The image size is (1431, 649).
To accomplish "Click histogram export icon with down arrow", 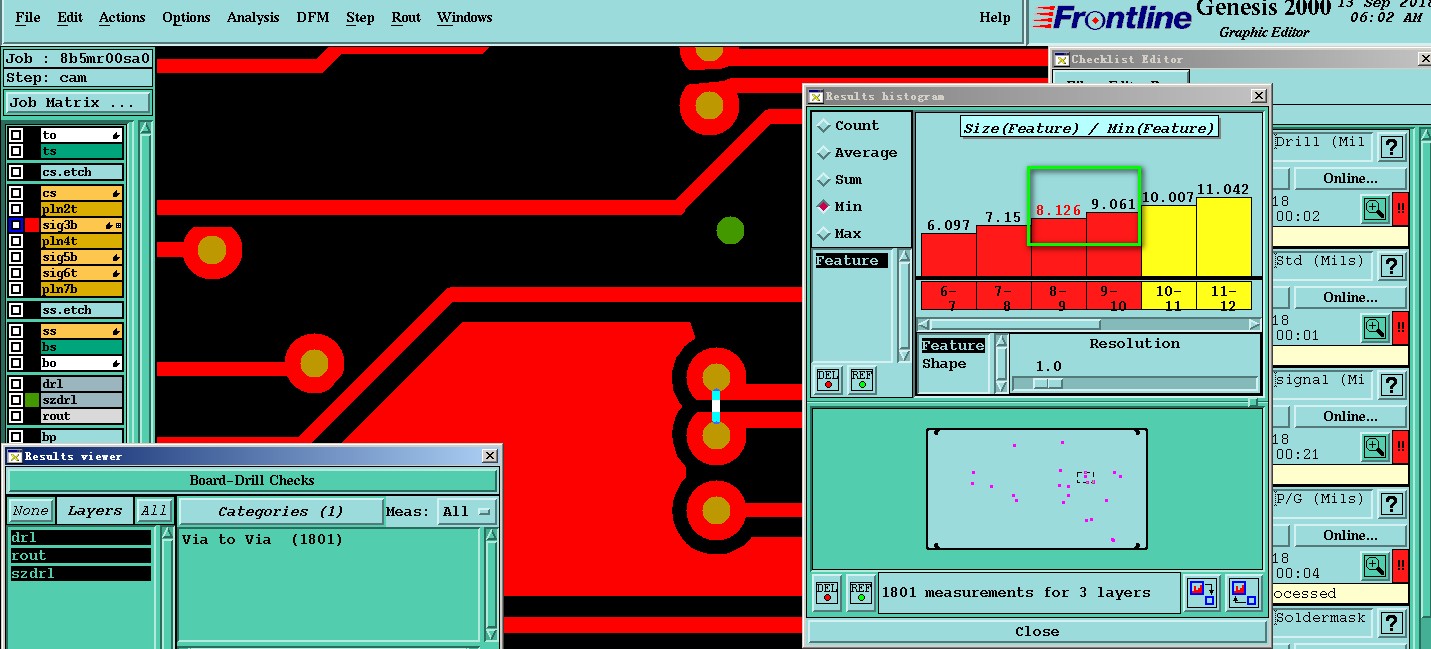I will [1201, 592].
